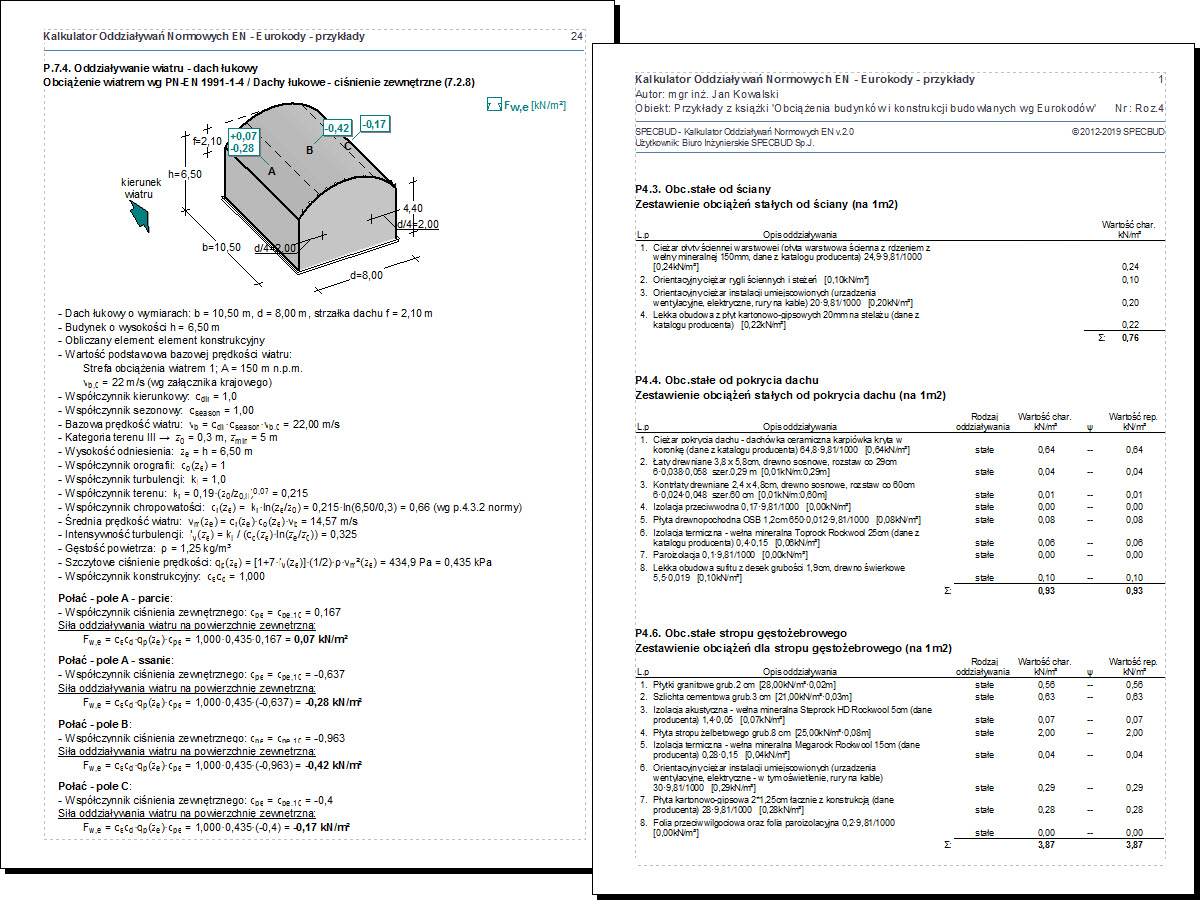
Task: Click the d=8,00 depth dimension label
Action: (x=366, y=274)
